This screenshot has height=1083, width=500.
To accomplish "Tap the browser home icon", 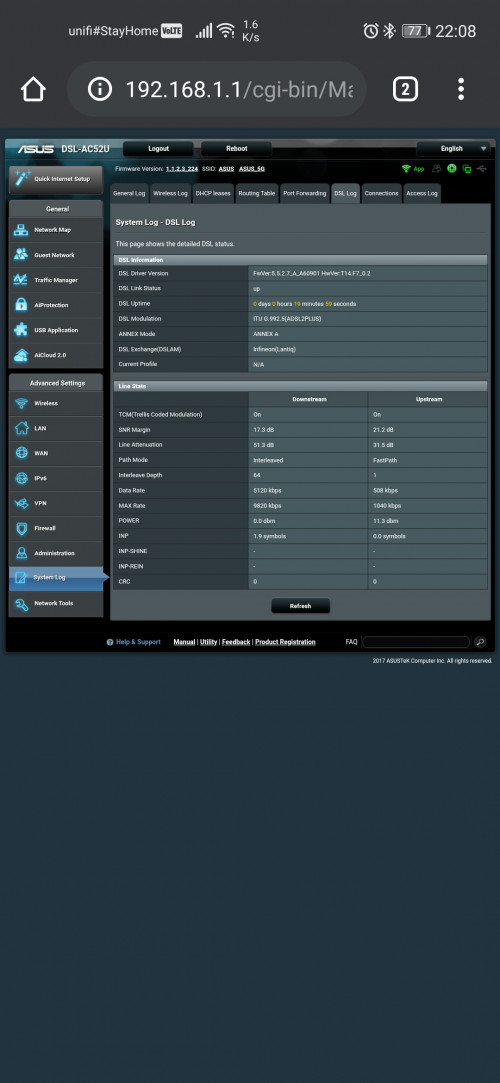I will click(33, 89).
